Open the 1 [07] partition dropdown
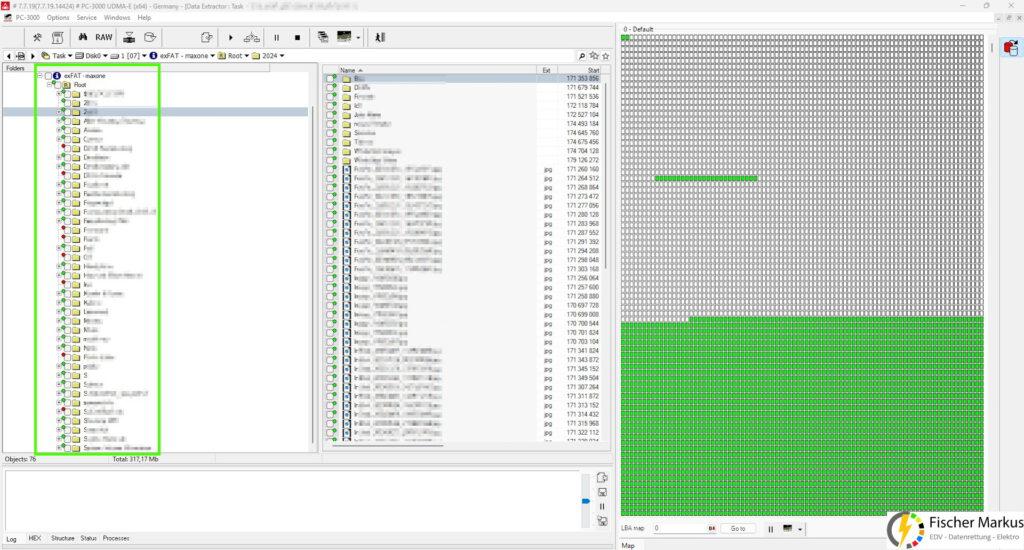Screen dimensions: 1024x550 pyautogui.click(x=144, y=56)
